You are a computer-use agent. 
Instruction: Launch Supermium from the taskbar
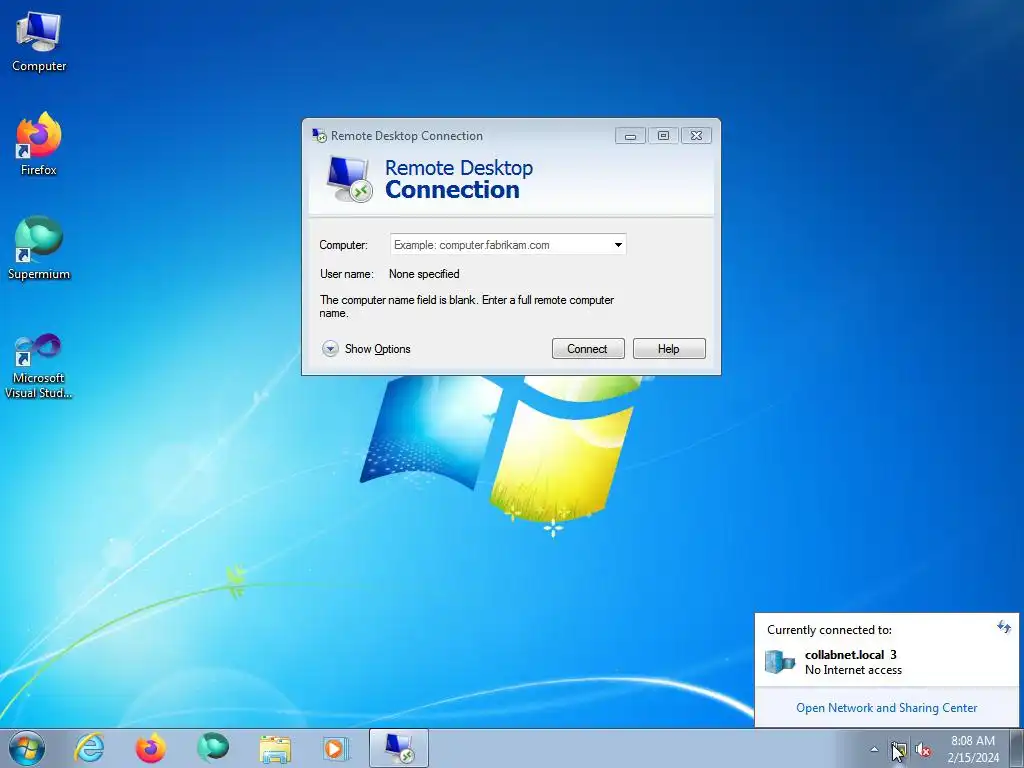213,748
